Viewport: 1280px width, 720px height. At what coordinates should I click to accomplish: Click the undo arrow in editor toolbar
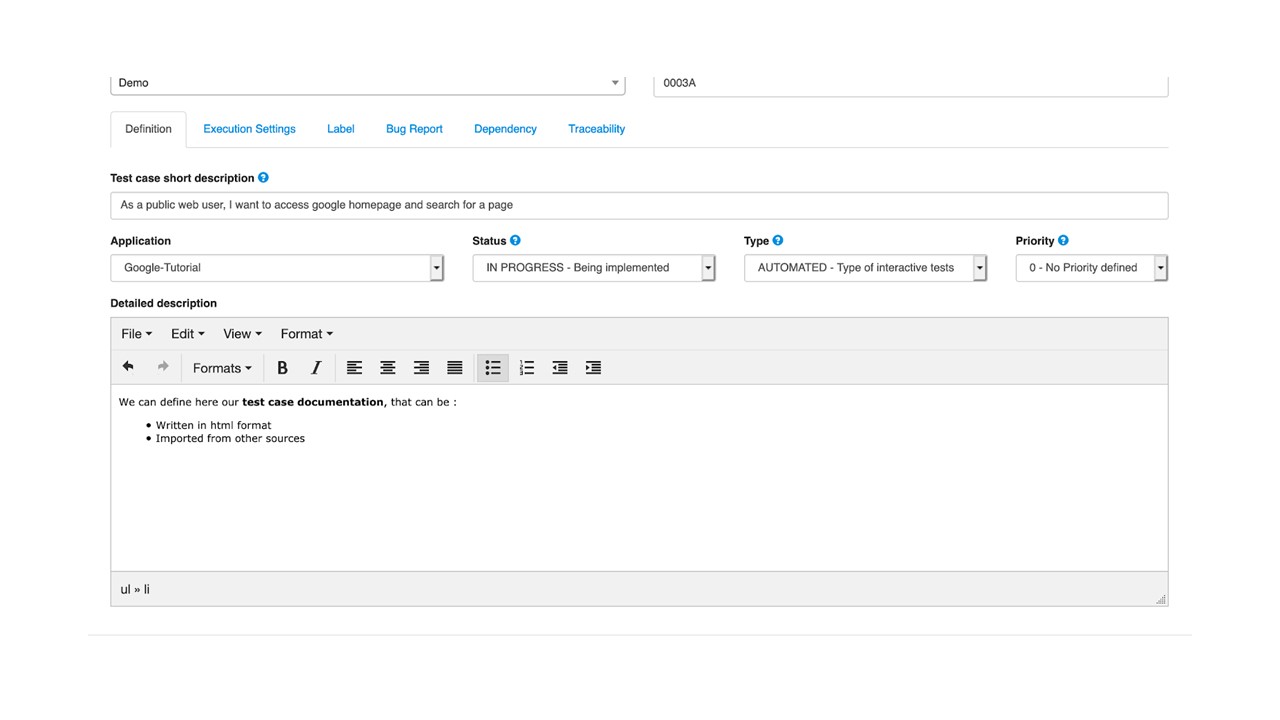(x=128, y=367)
